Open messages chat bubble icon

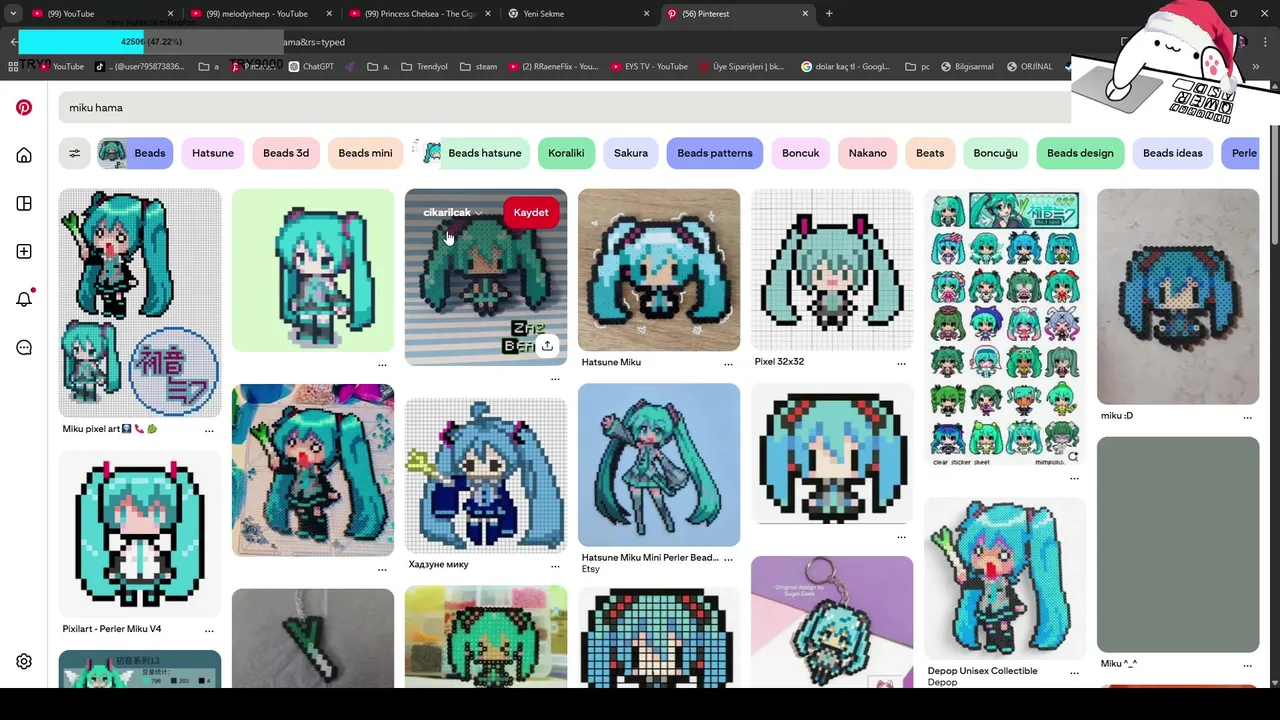24,347
